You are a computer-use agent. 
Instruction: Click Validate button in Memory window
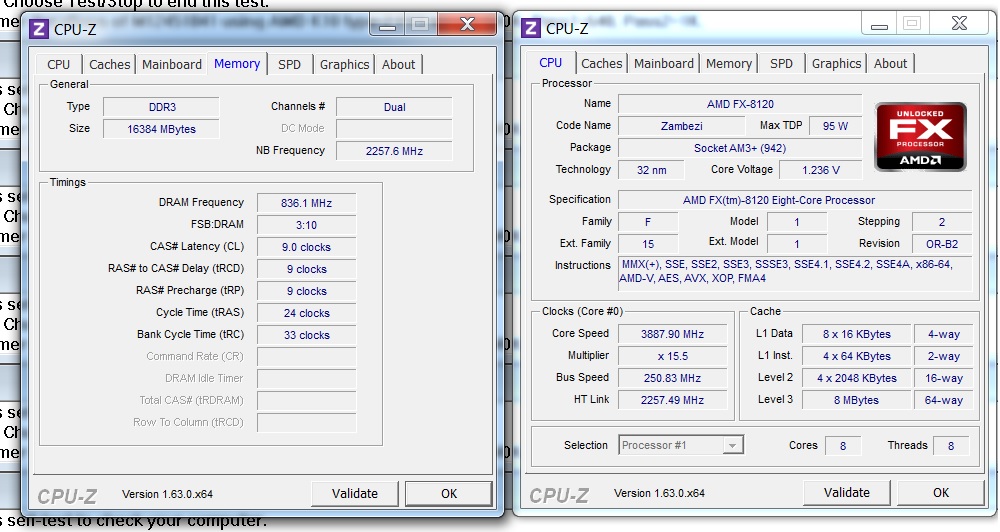click(355, 494)
